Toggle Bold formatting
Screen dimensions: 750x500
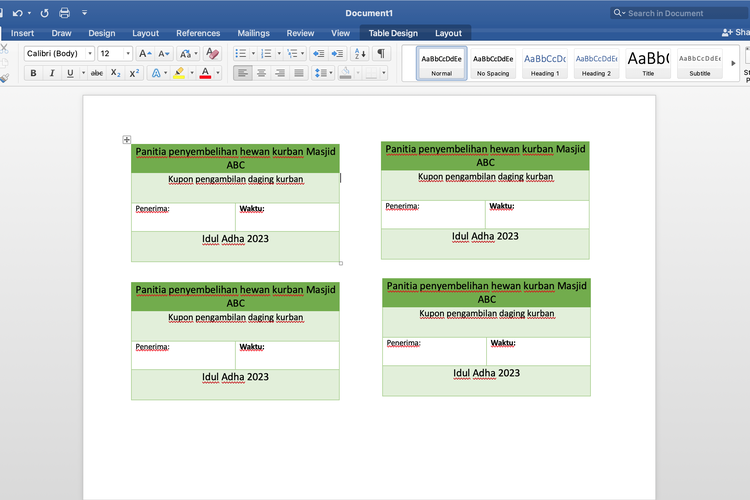click(33, 73)
